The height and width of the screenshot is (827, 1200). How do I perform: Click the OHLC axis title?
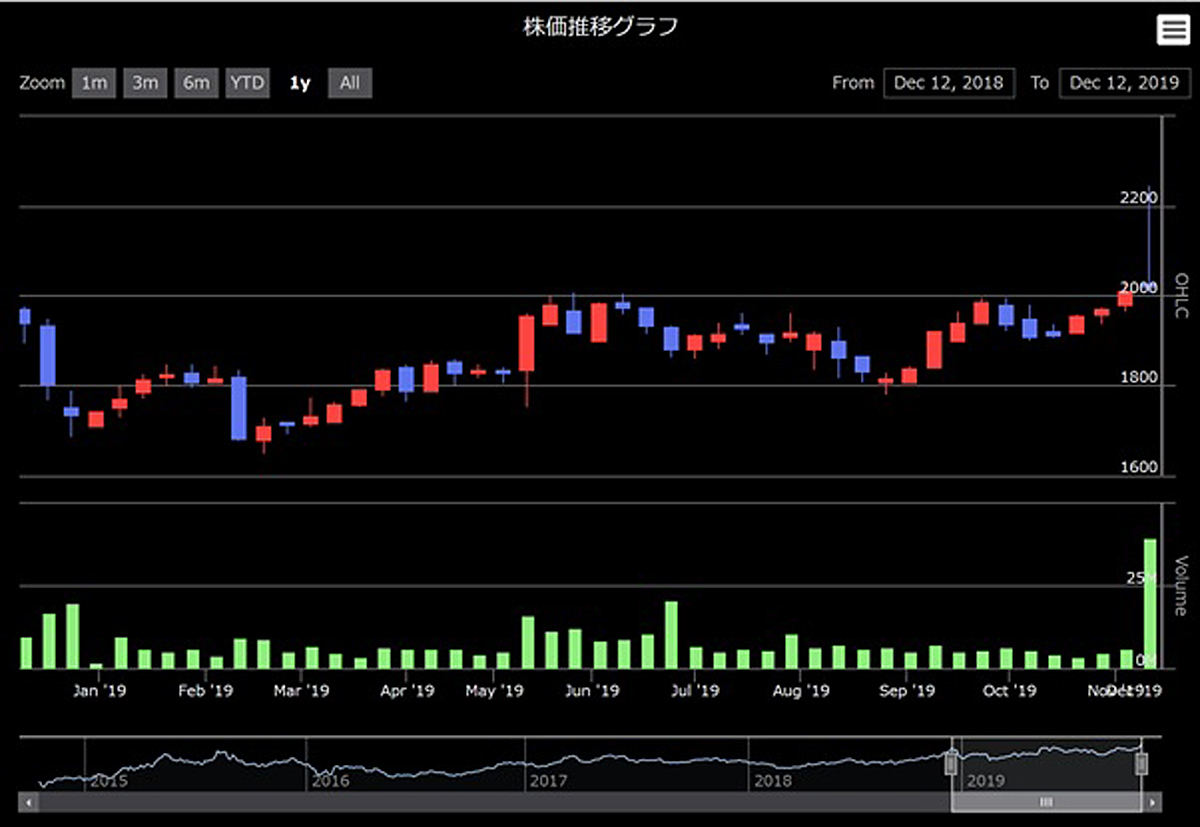[1180, 296]
